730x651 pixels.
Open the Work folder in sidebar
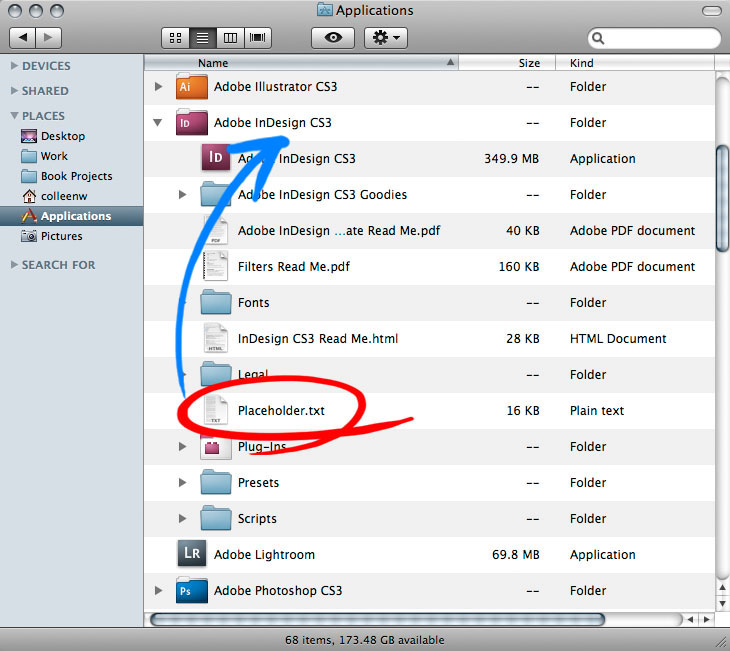(x=54, y=156)
